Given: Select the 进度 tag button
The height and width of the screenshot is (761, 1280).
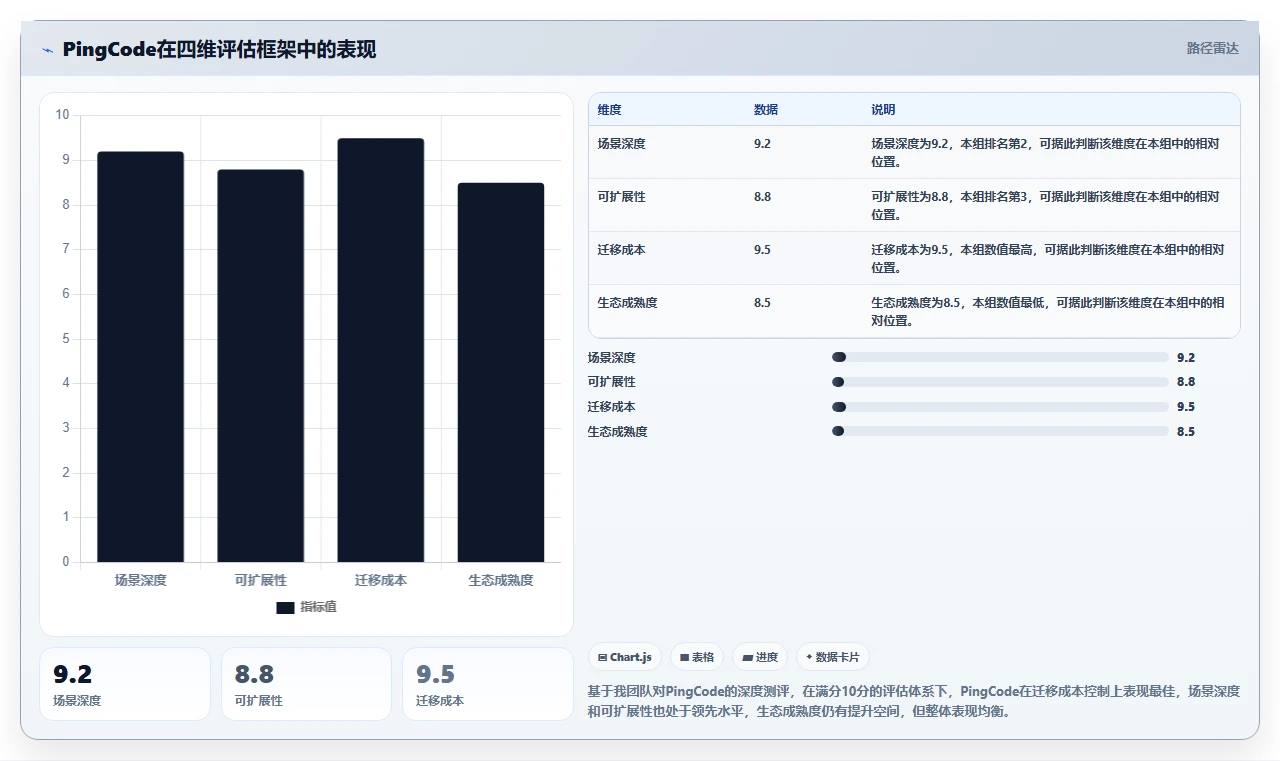Looking at the screenshot, I should pos(760,657).
